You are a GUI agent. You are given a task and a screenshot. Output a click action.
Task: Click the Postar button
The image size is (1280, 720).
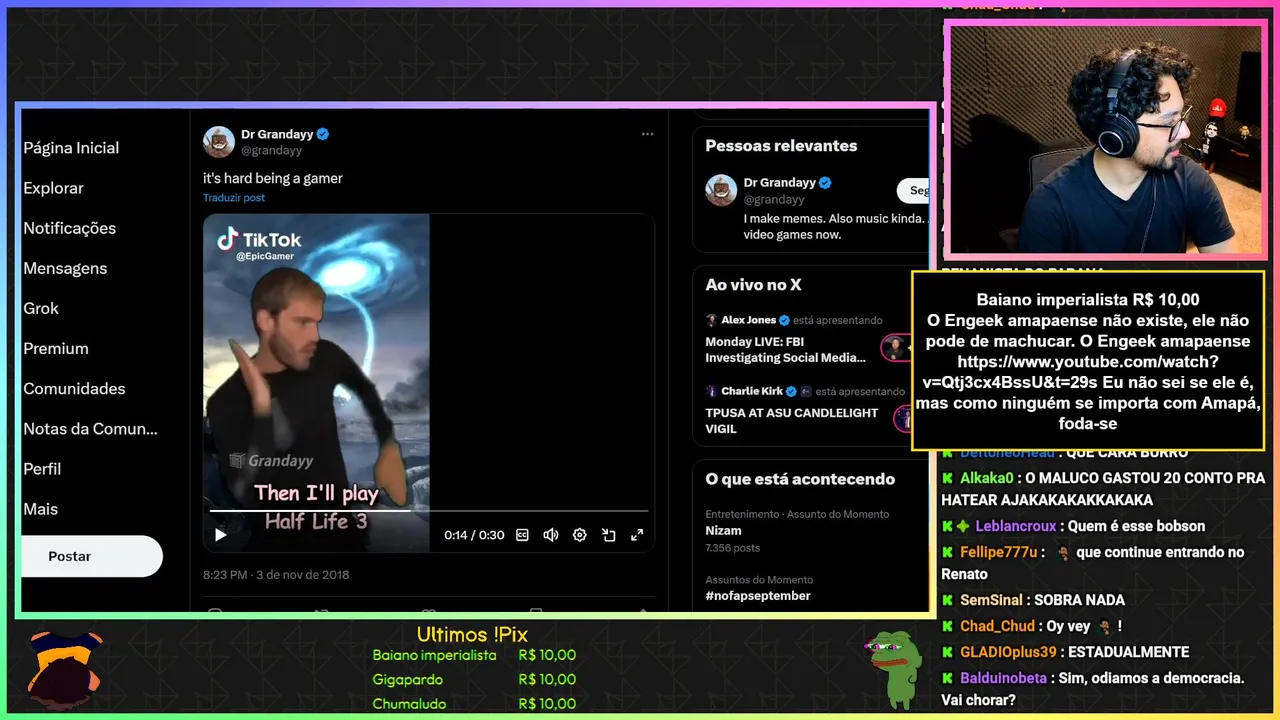(x=92, y=556)
